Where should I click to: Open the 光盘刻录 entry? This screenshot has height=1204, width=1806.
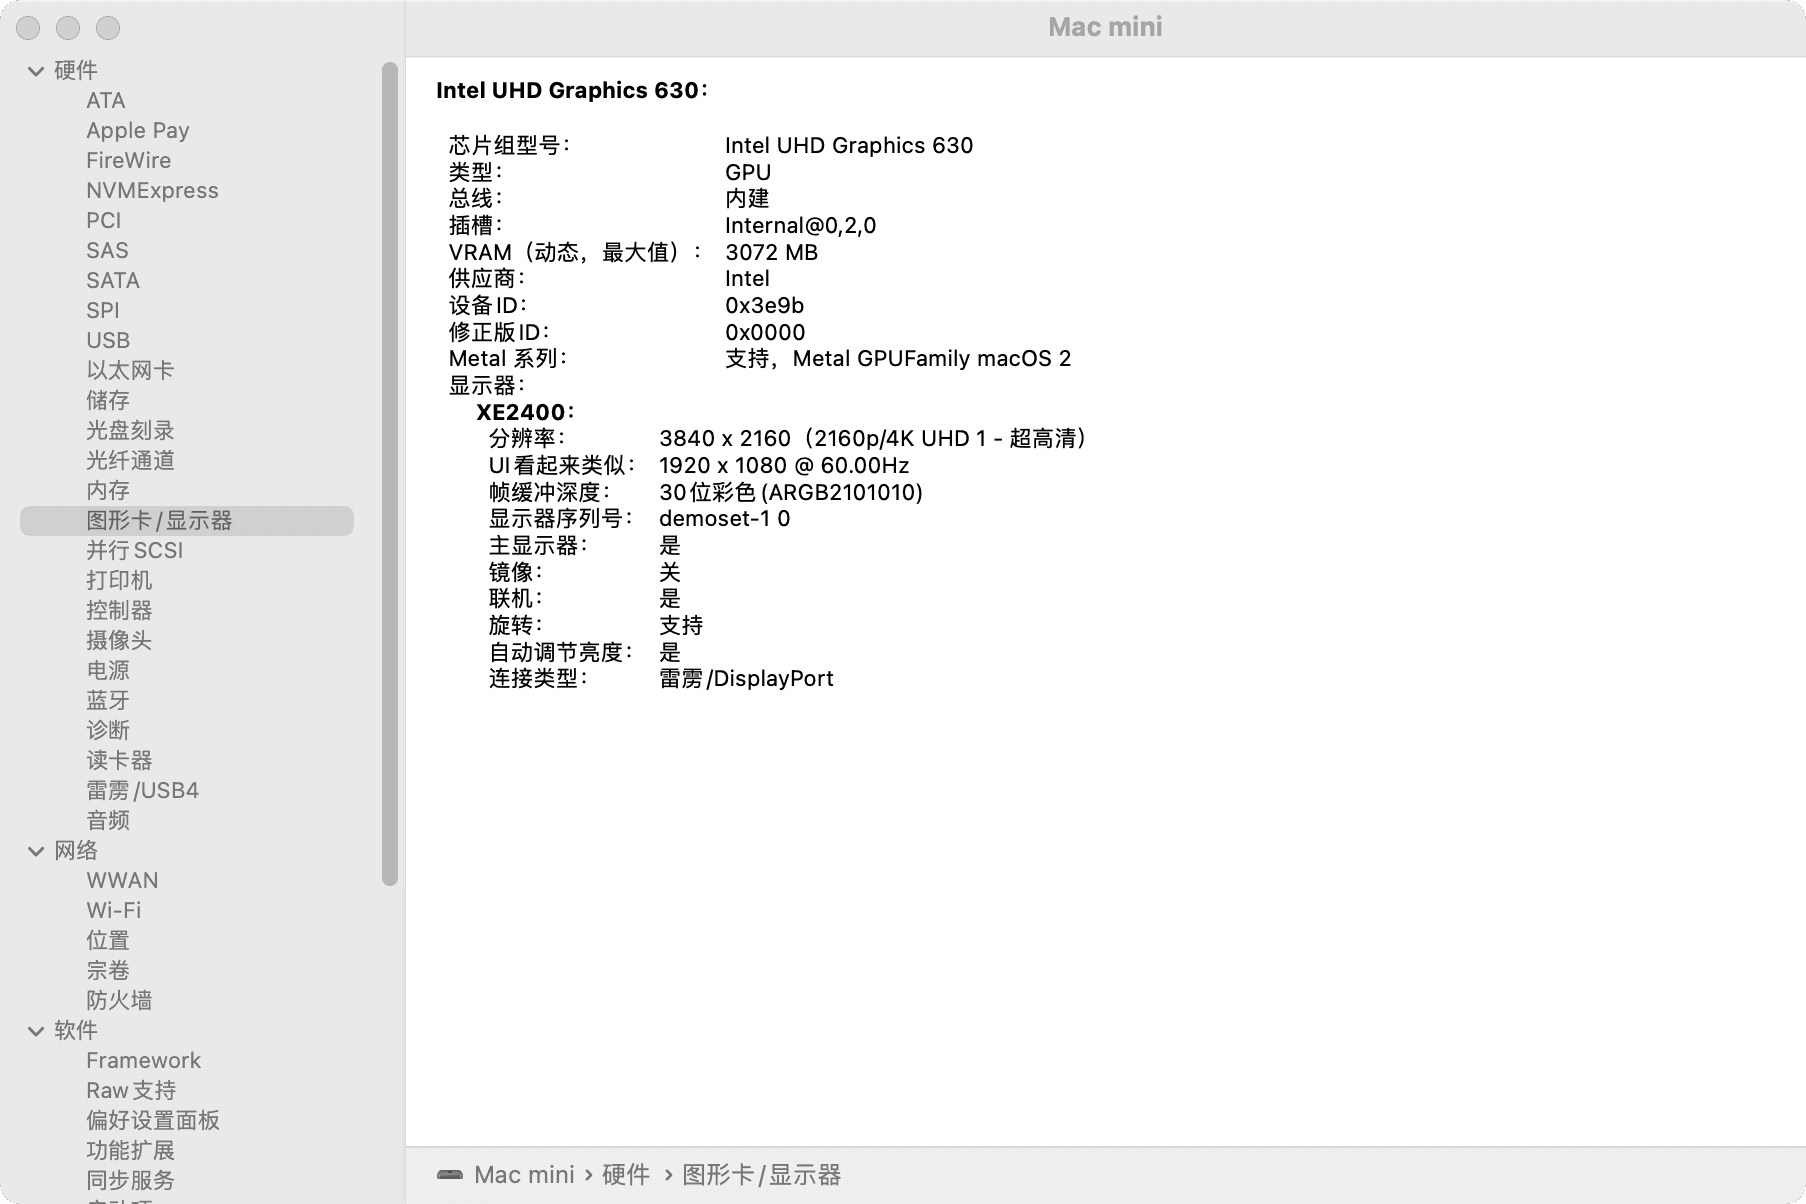coord(130,431)
